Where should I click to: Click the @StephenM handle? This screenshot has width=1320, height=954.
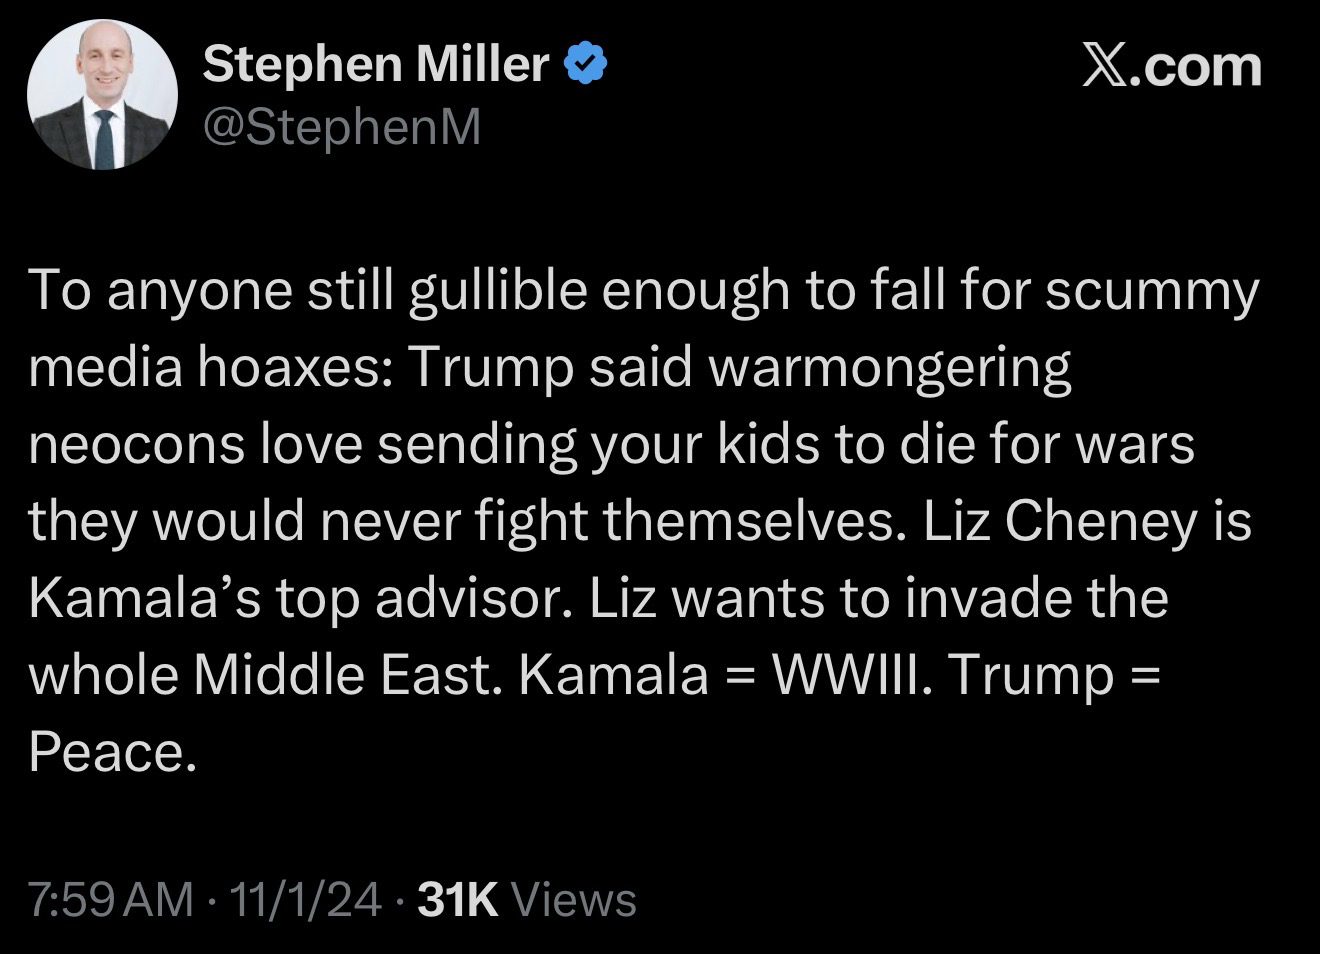pos(342,127)
